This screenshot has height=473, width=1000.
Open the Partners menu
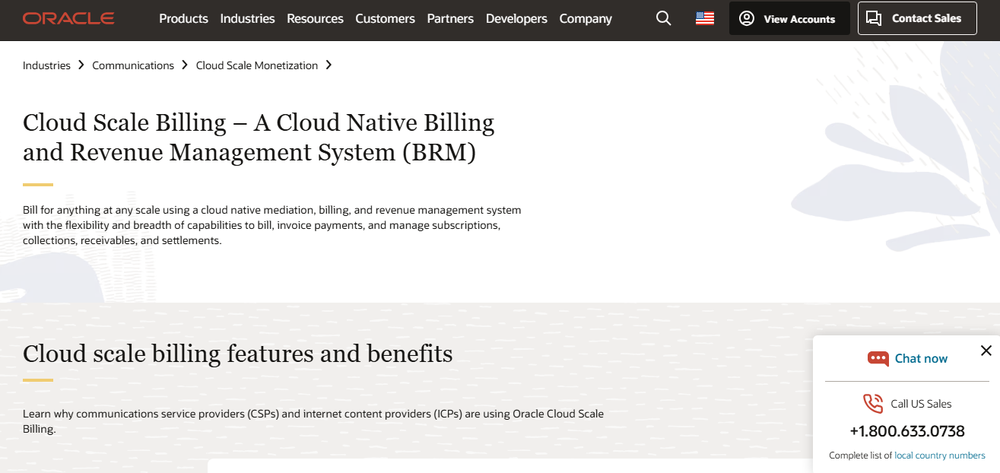click(450, 18)
